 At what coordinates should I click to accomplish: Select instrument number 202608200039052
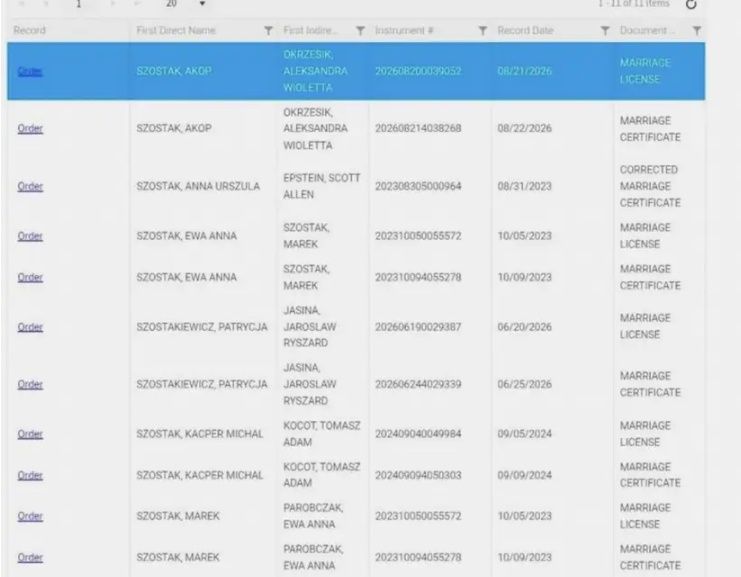tap(418, 71)
